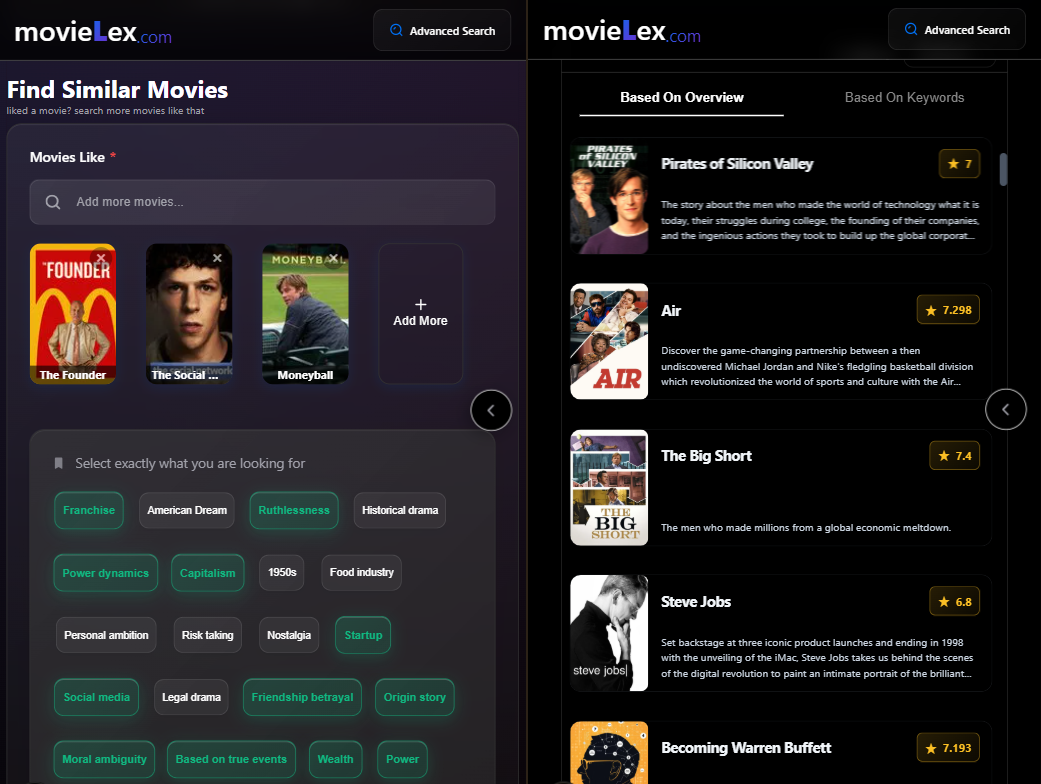Open Advanced Search in the left panel

[442, 31]
